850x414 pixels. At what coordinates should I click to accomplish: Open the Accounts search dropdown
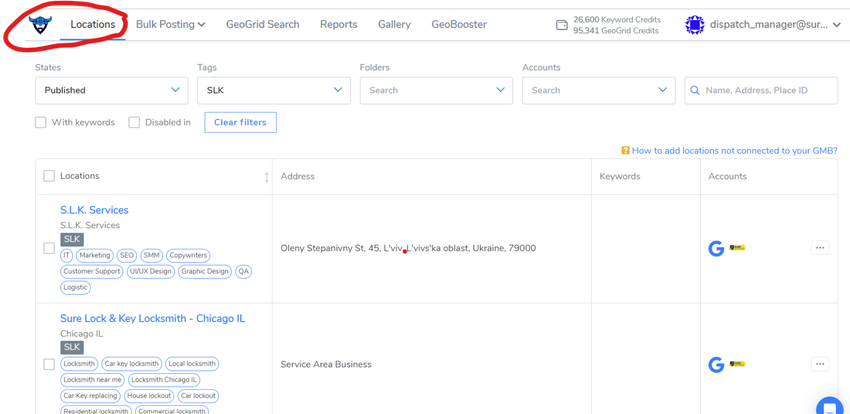[598, 90]
